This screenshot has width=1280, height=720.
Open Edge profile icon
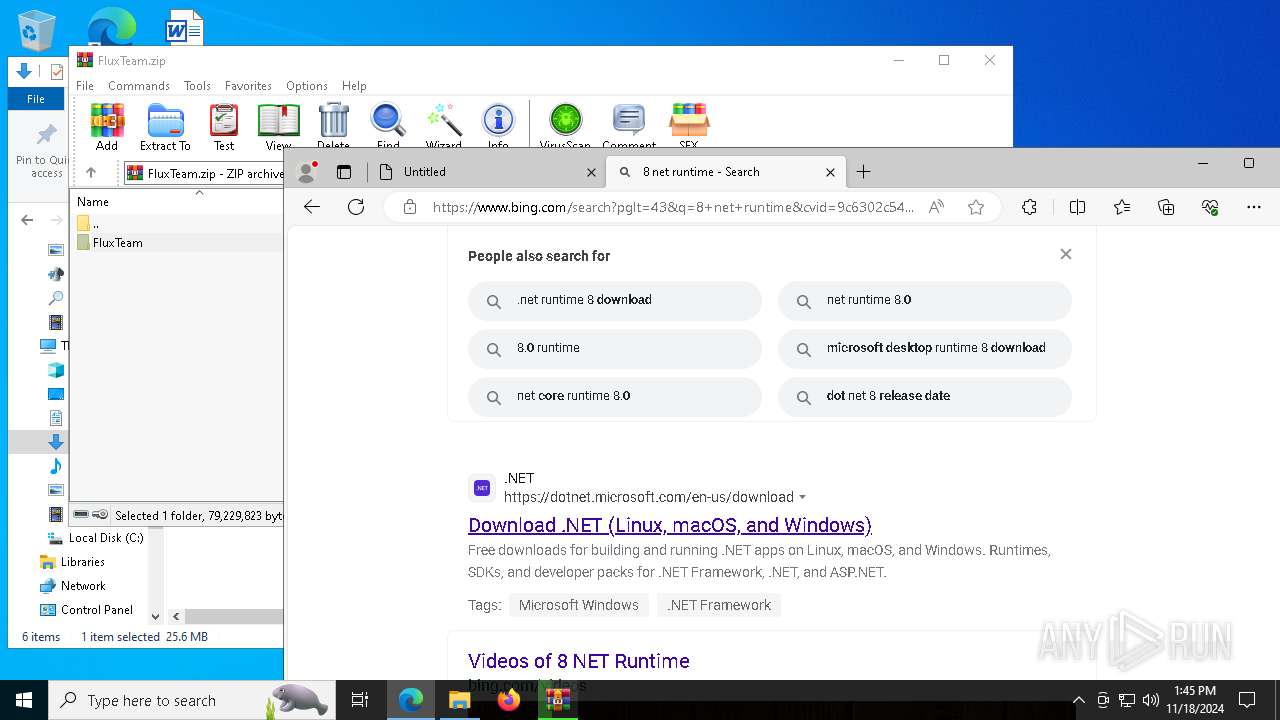tap(307, 172)
